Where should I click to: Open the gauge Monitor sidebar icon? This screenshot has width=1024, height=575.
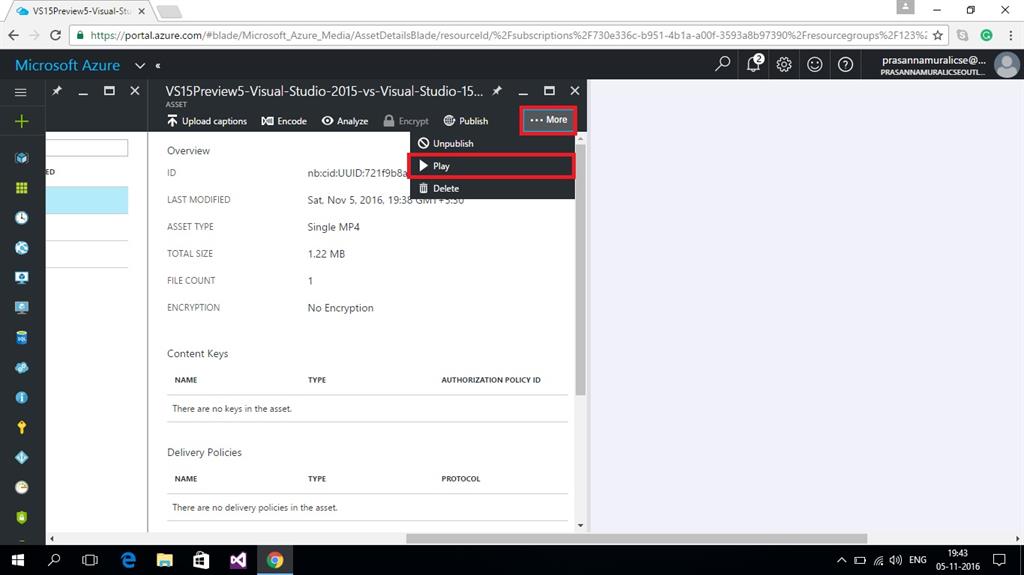click(22, 487)
